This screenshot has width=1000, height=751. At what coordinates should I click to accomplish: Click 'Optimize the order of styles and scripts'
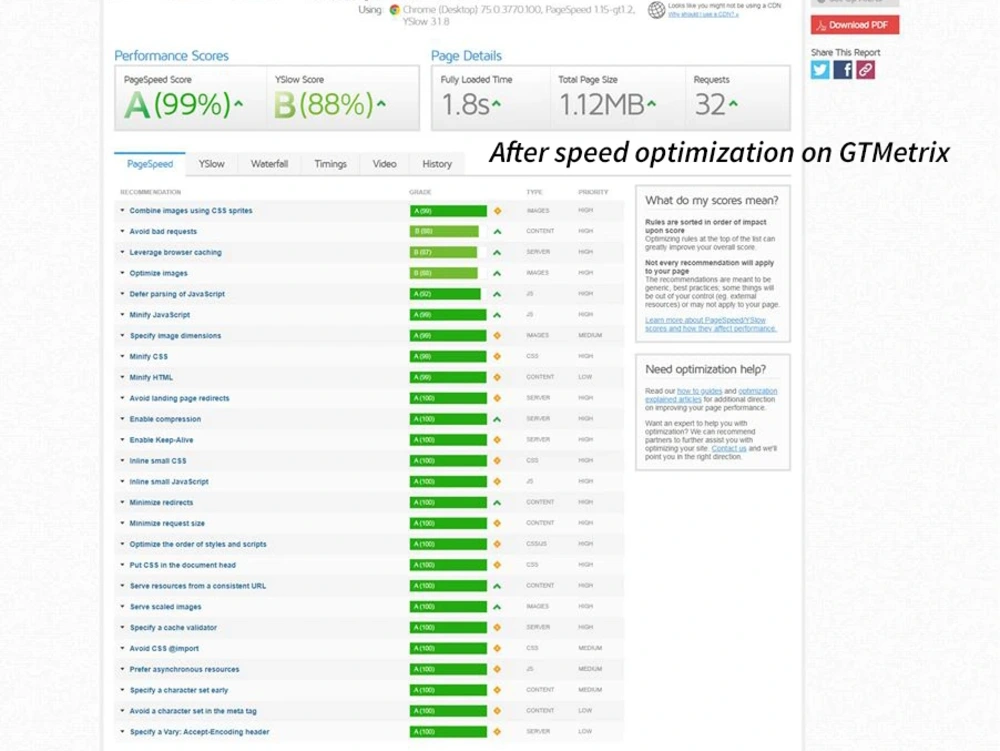click(x=198, y=544)
